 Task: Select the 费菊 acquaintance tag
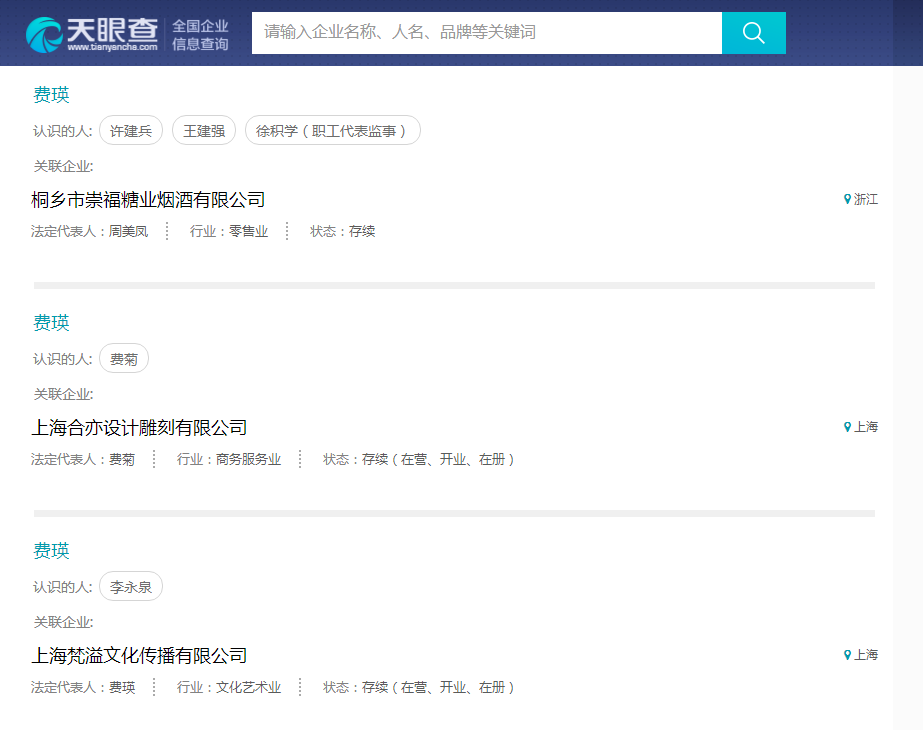click(124, 359)
